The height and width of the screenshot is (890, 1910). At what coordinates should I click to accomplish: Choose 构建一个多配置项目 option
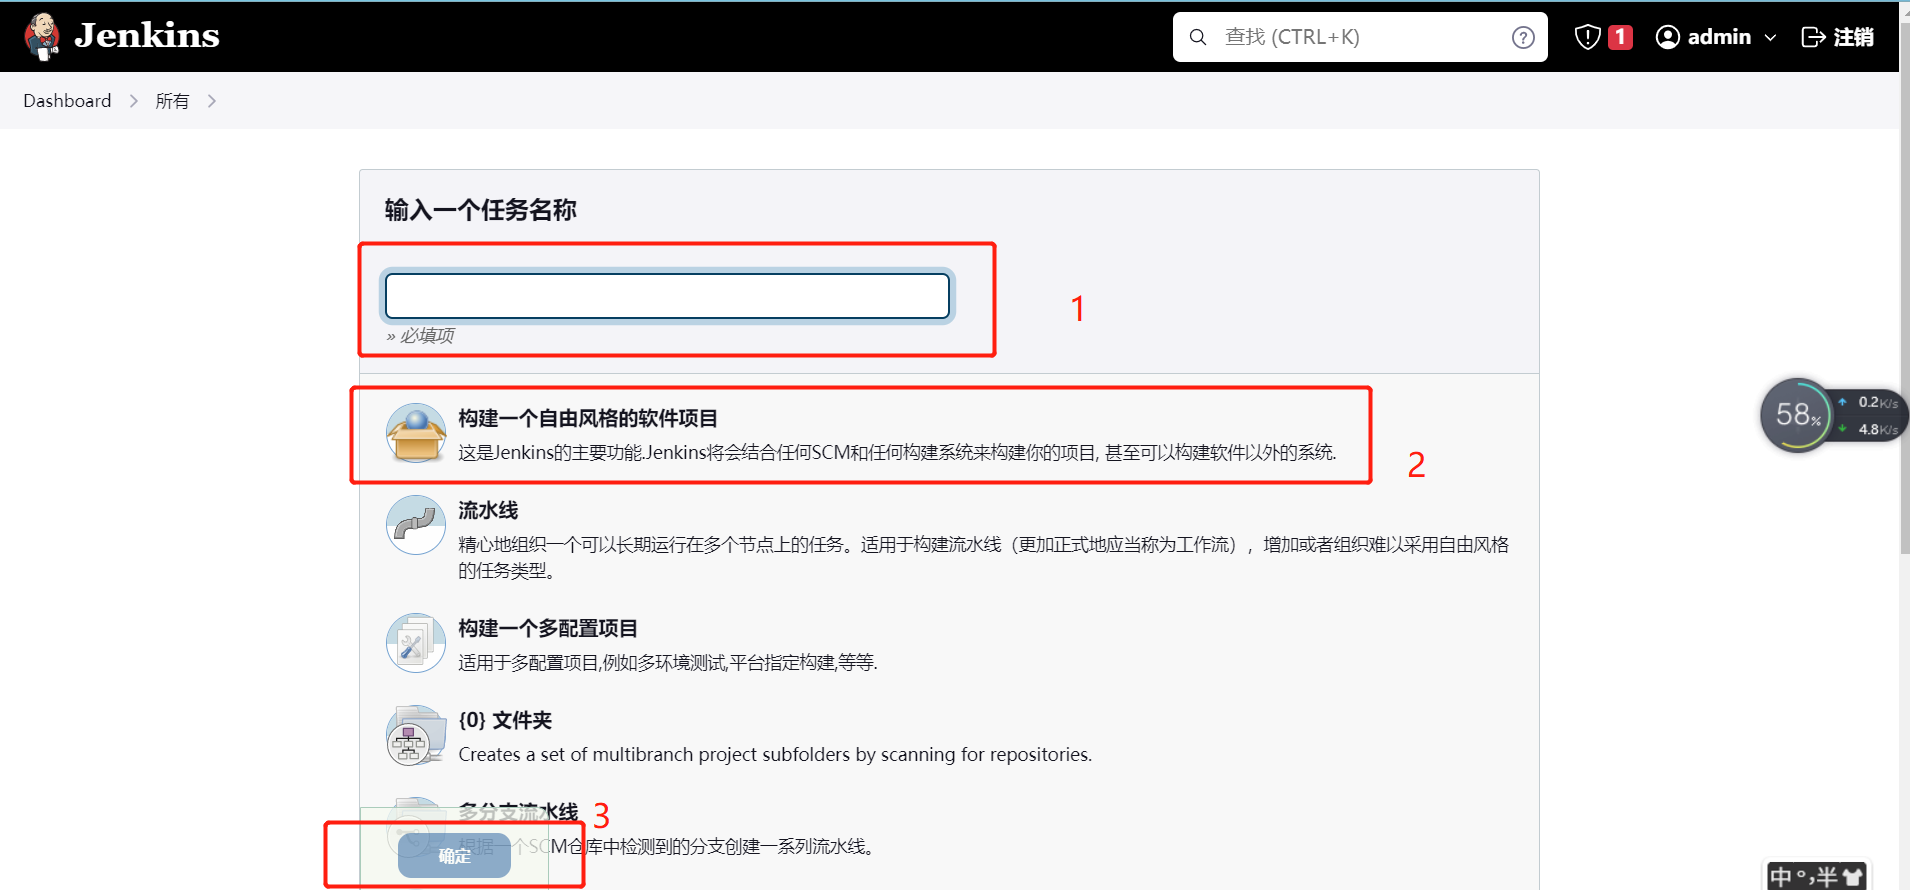point(548,628)
